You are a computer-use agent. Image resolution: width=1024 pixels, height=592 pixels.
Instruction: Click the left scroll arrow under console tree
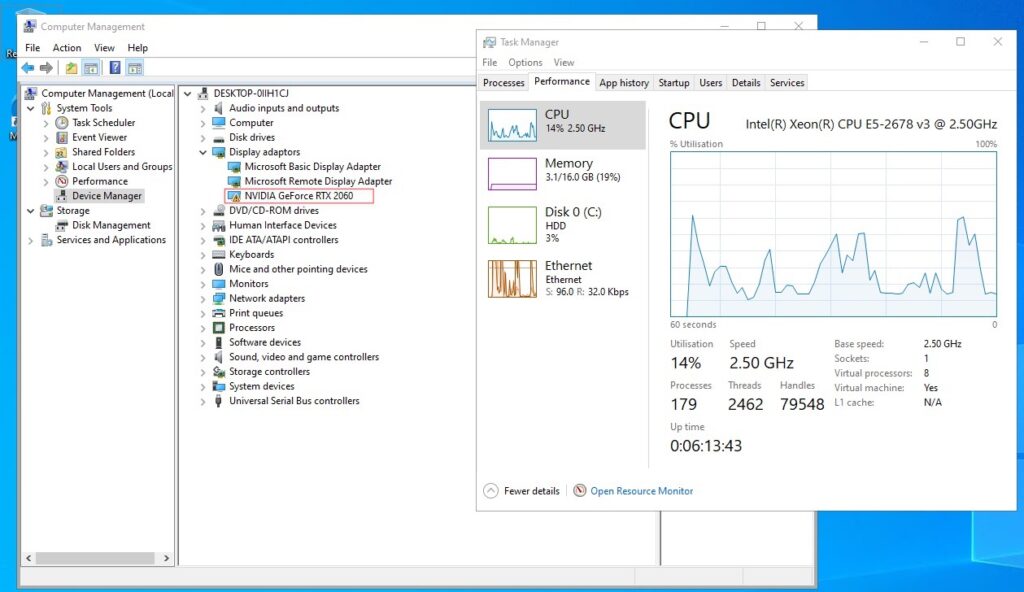[x=29, y=558]
